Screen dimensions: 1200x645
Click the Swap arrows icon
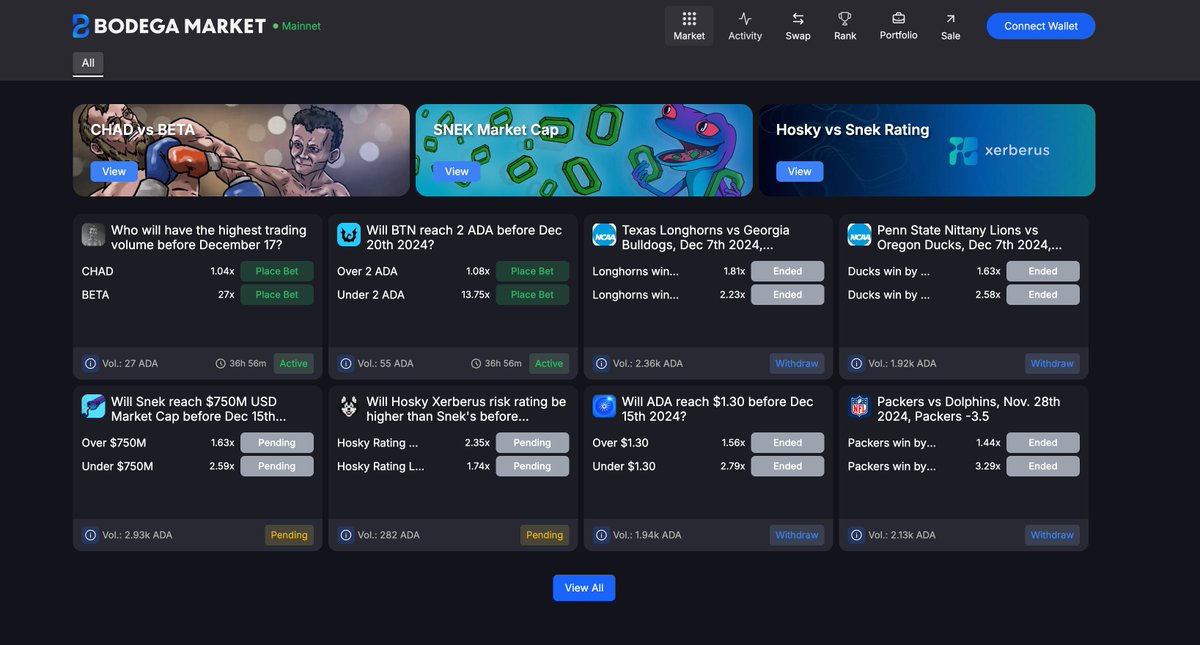[x=797, y=20]
